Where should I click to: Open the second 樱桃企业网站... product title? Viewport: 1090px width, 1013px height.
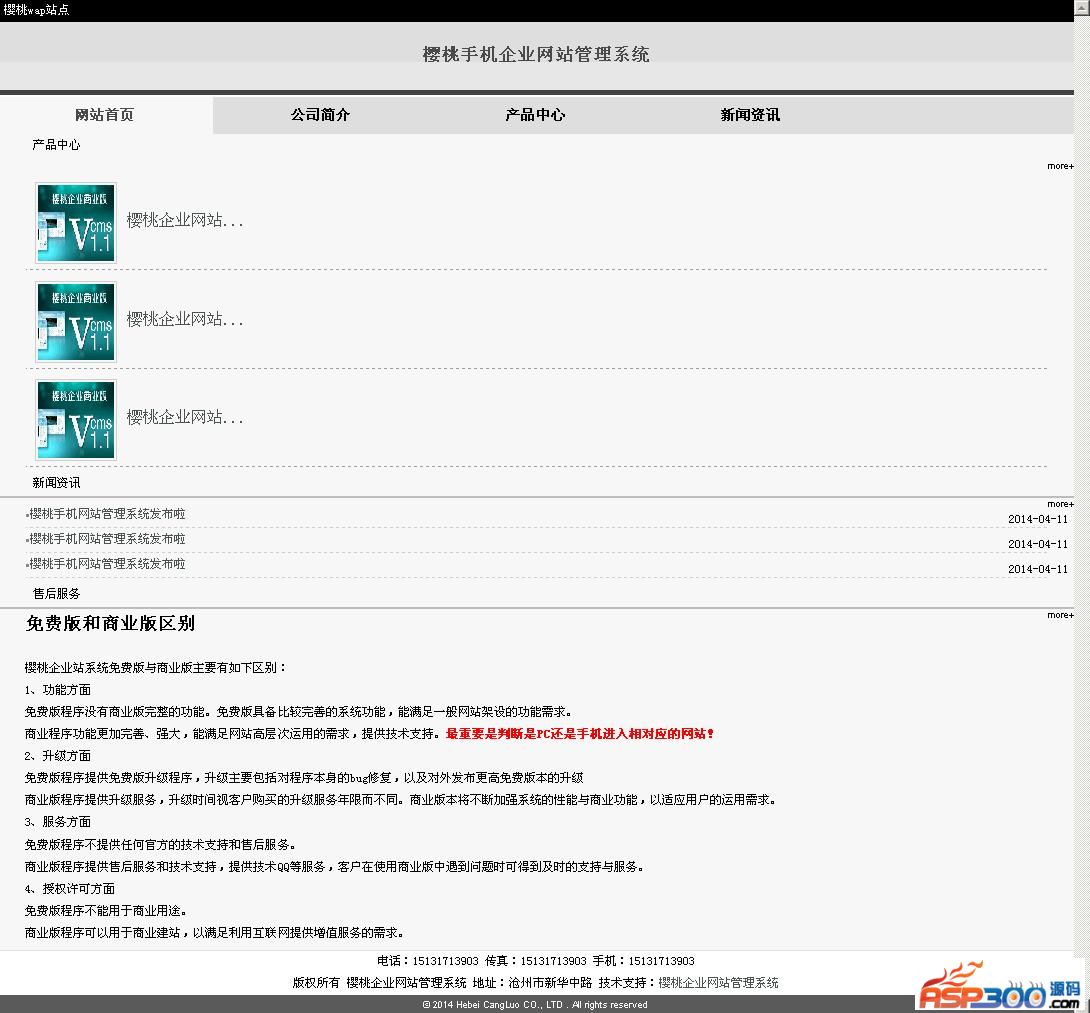185,319
